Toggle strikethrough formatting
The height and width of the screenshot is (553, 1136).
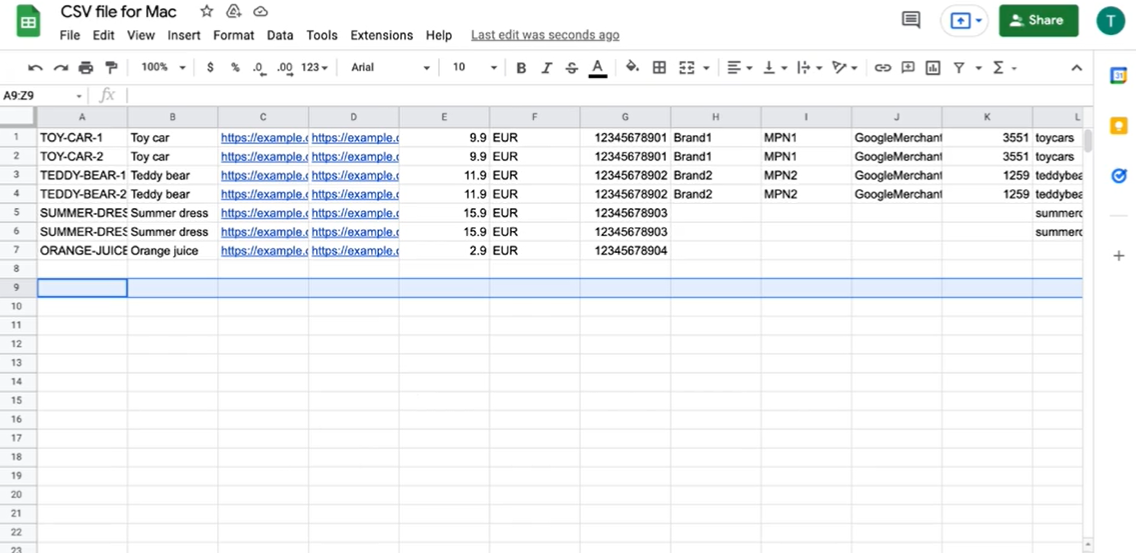click(571, 68)
